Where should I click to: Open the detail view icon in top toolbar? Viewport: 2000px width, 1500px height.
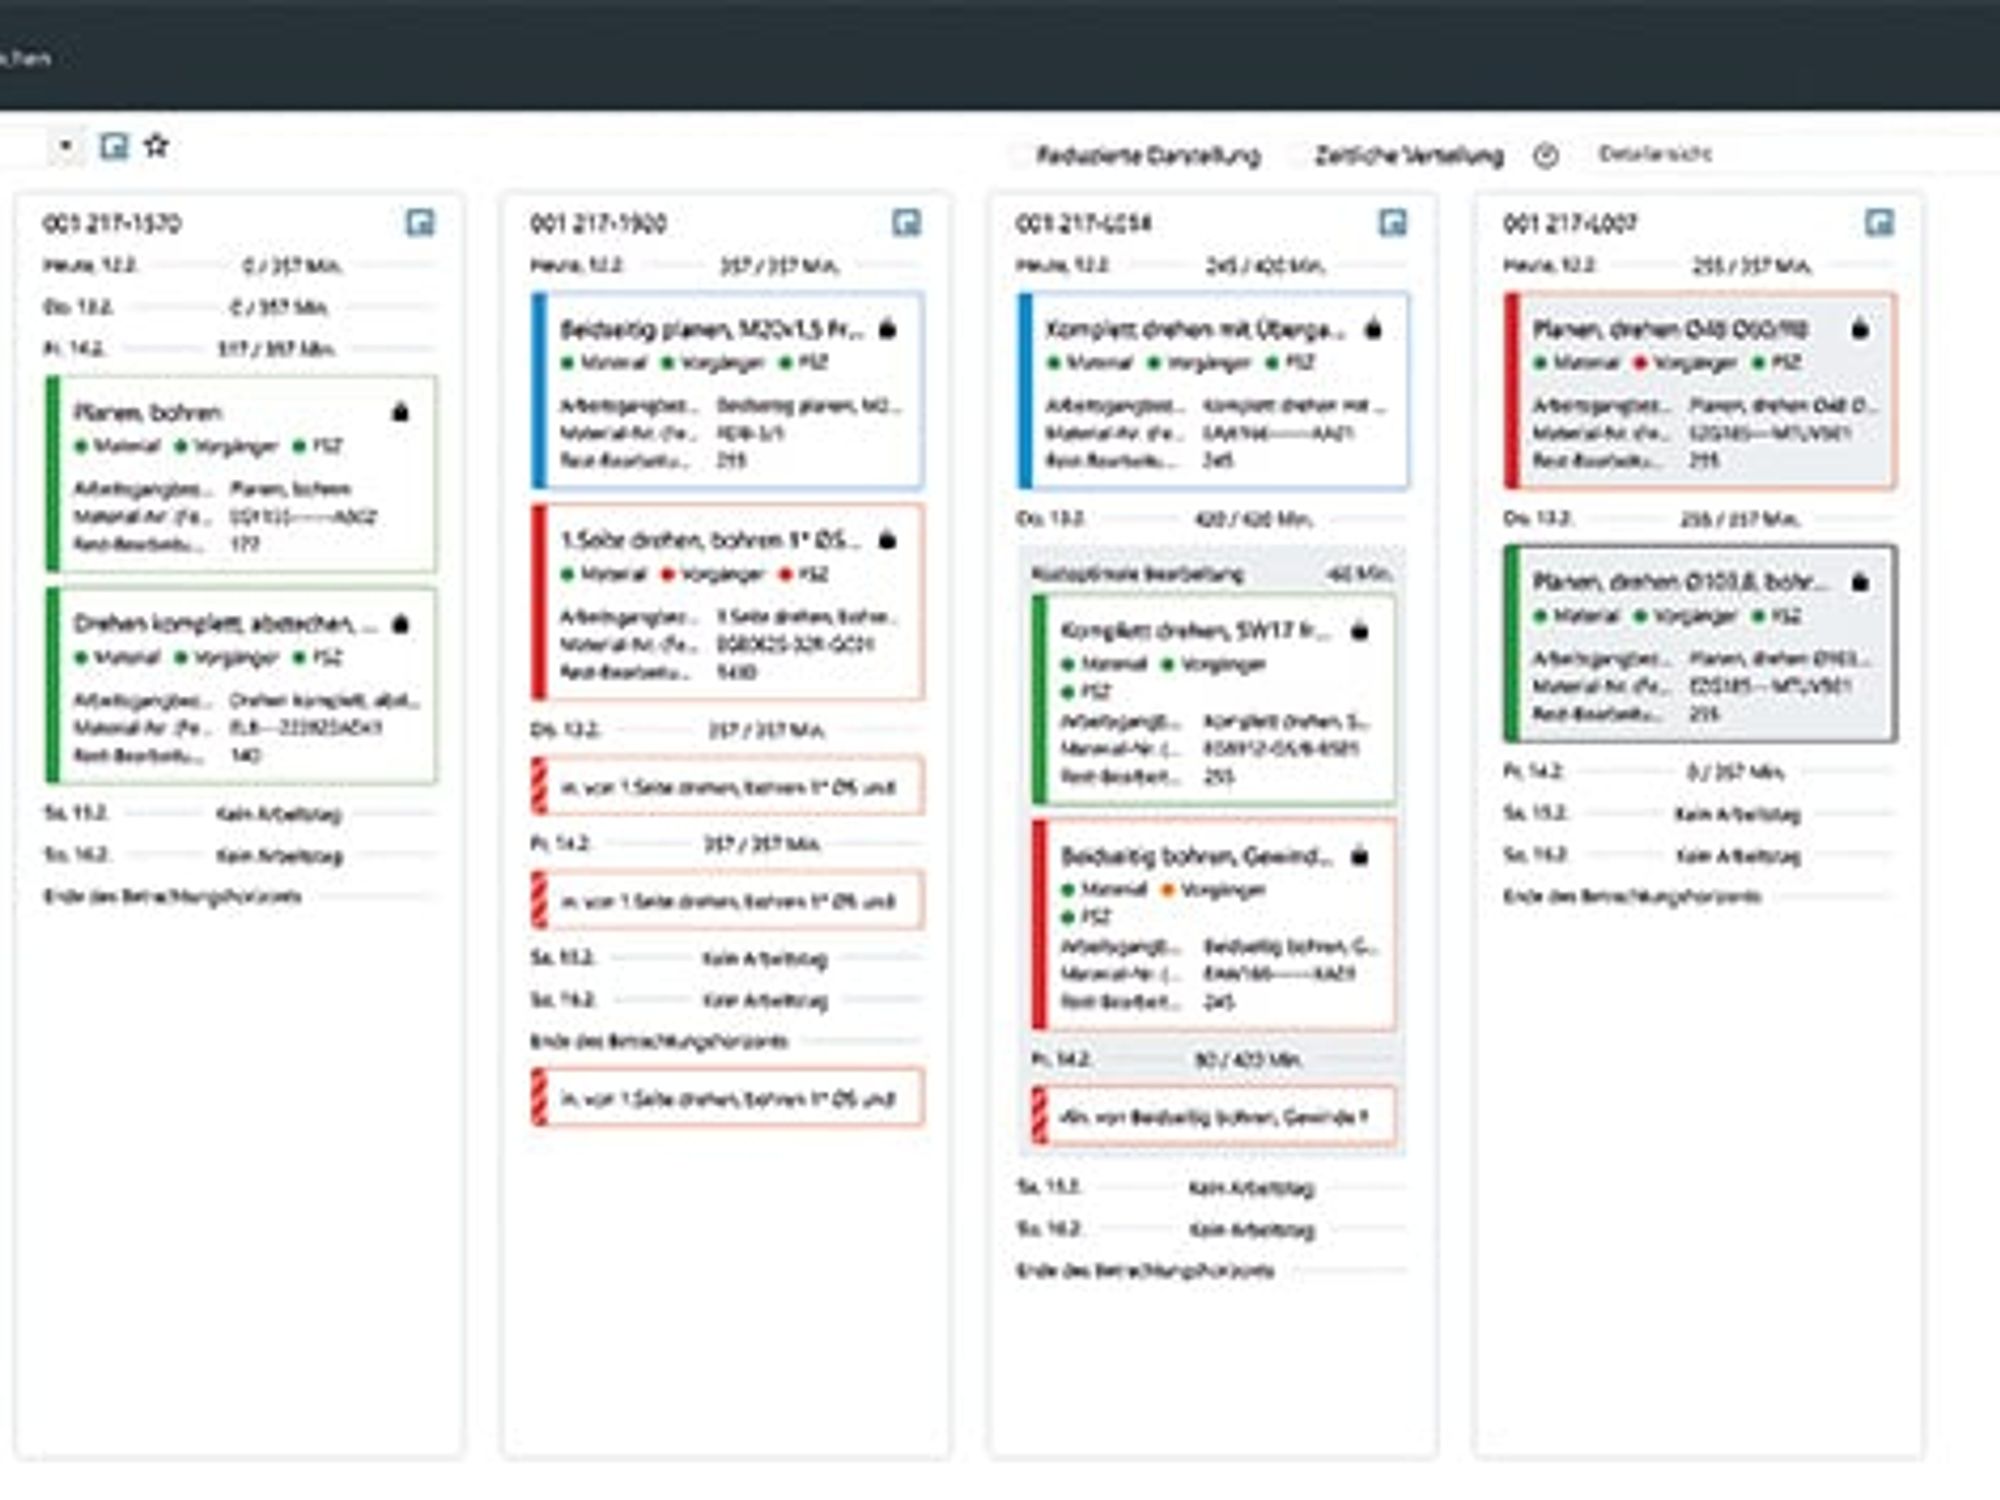point(115,147)
